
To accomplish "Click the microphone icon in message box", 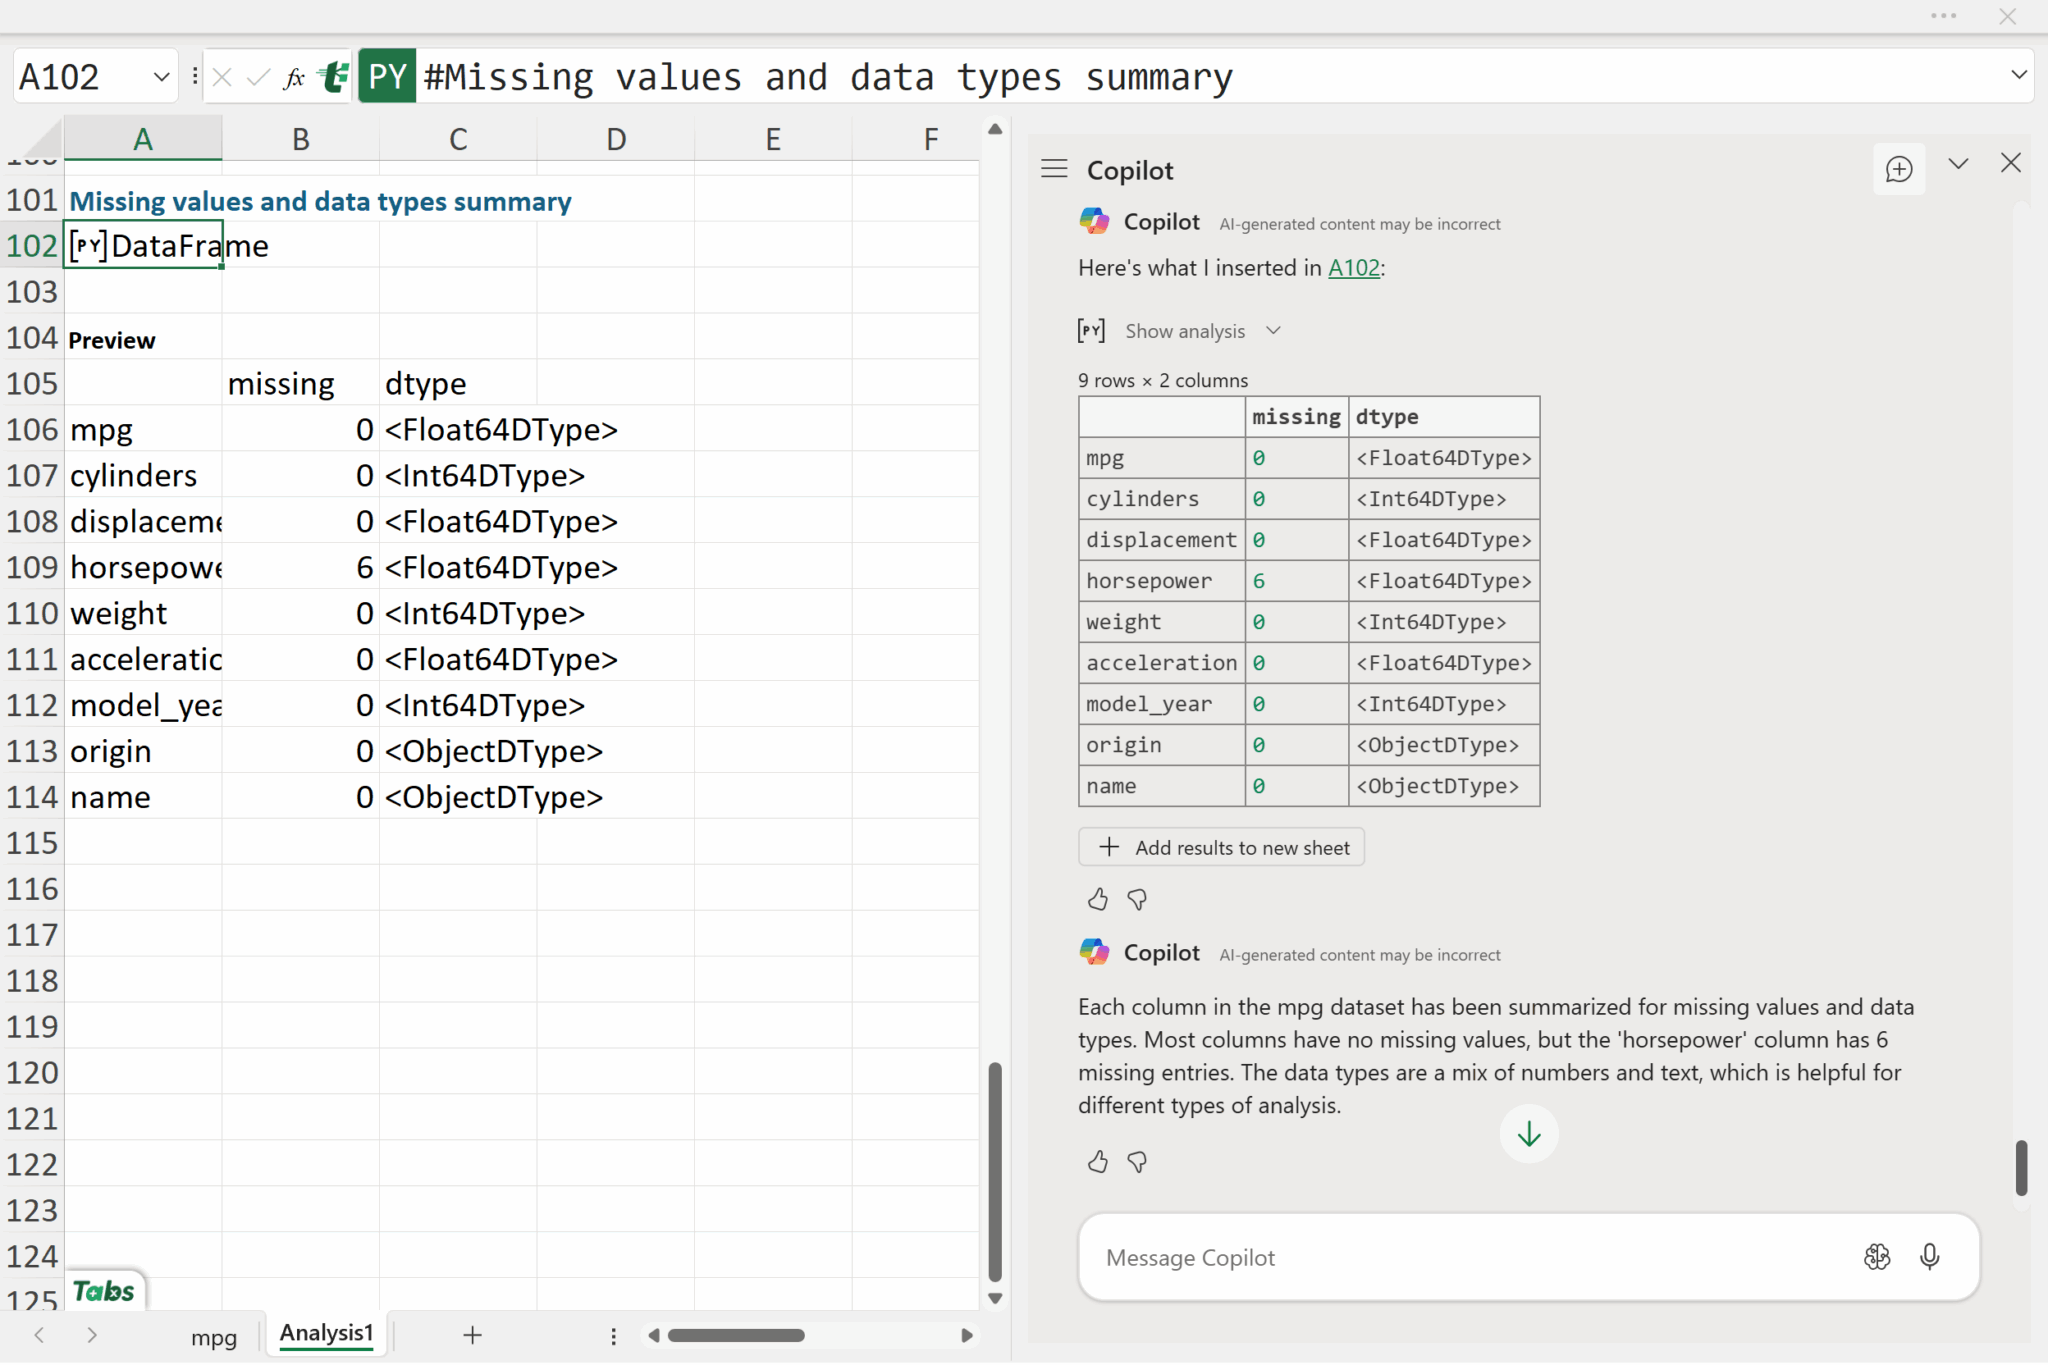I will pyautogui.click(x=1929, y=1257).
